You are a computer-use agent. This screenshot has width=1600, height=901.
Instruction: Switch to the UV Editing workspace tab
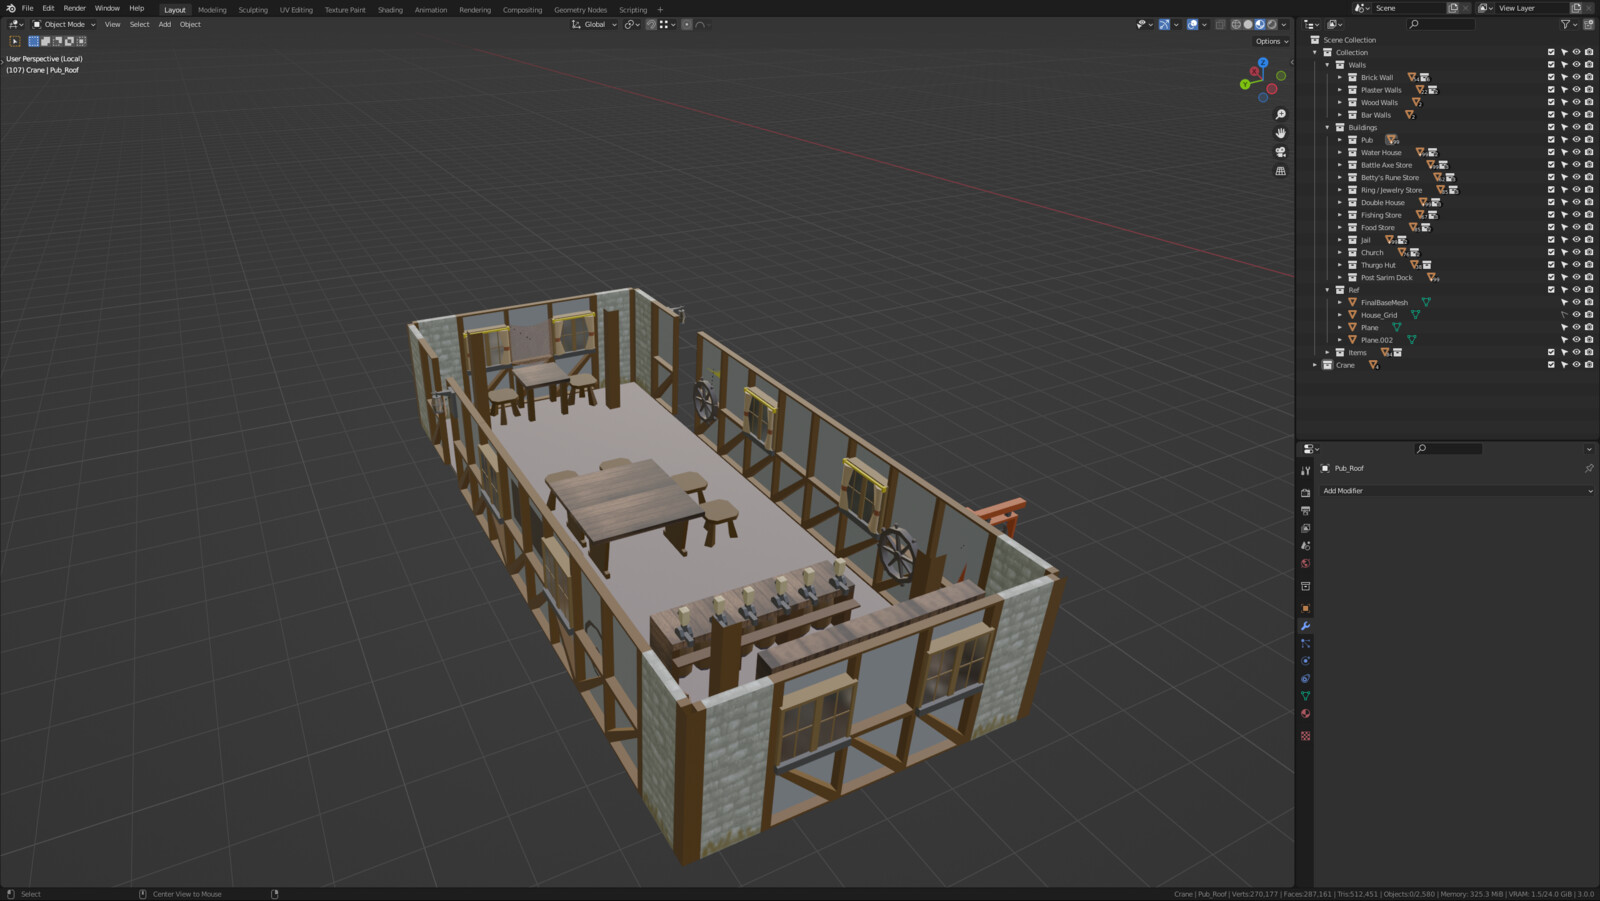tap(296, 10)
